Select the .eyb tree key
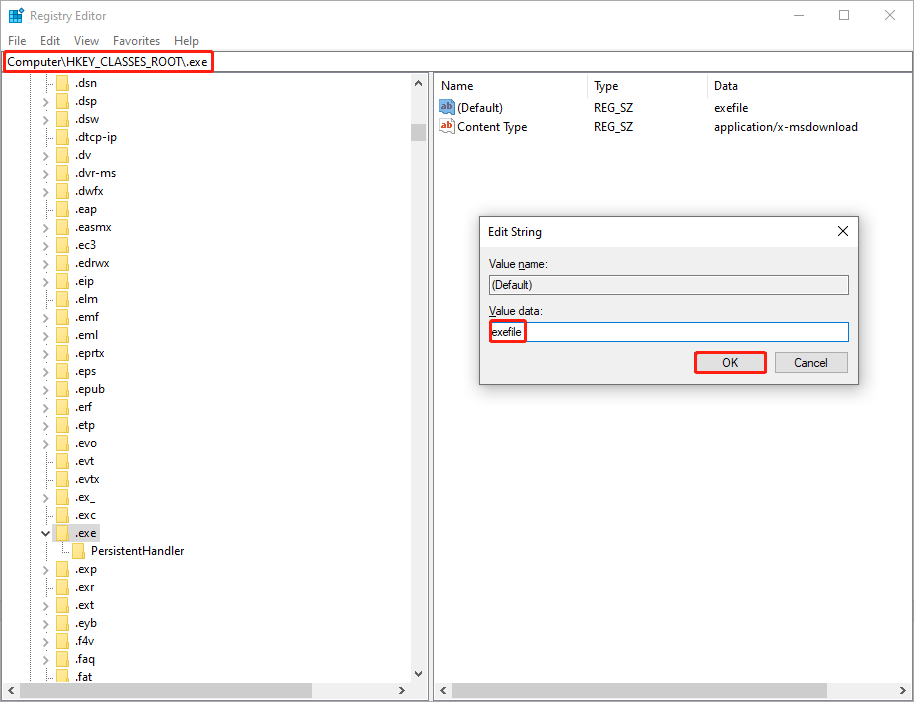This screenshot has height=702, width=914. click(x=86, y=623)
